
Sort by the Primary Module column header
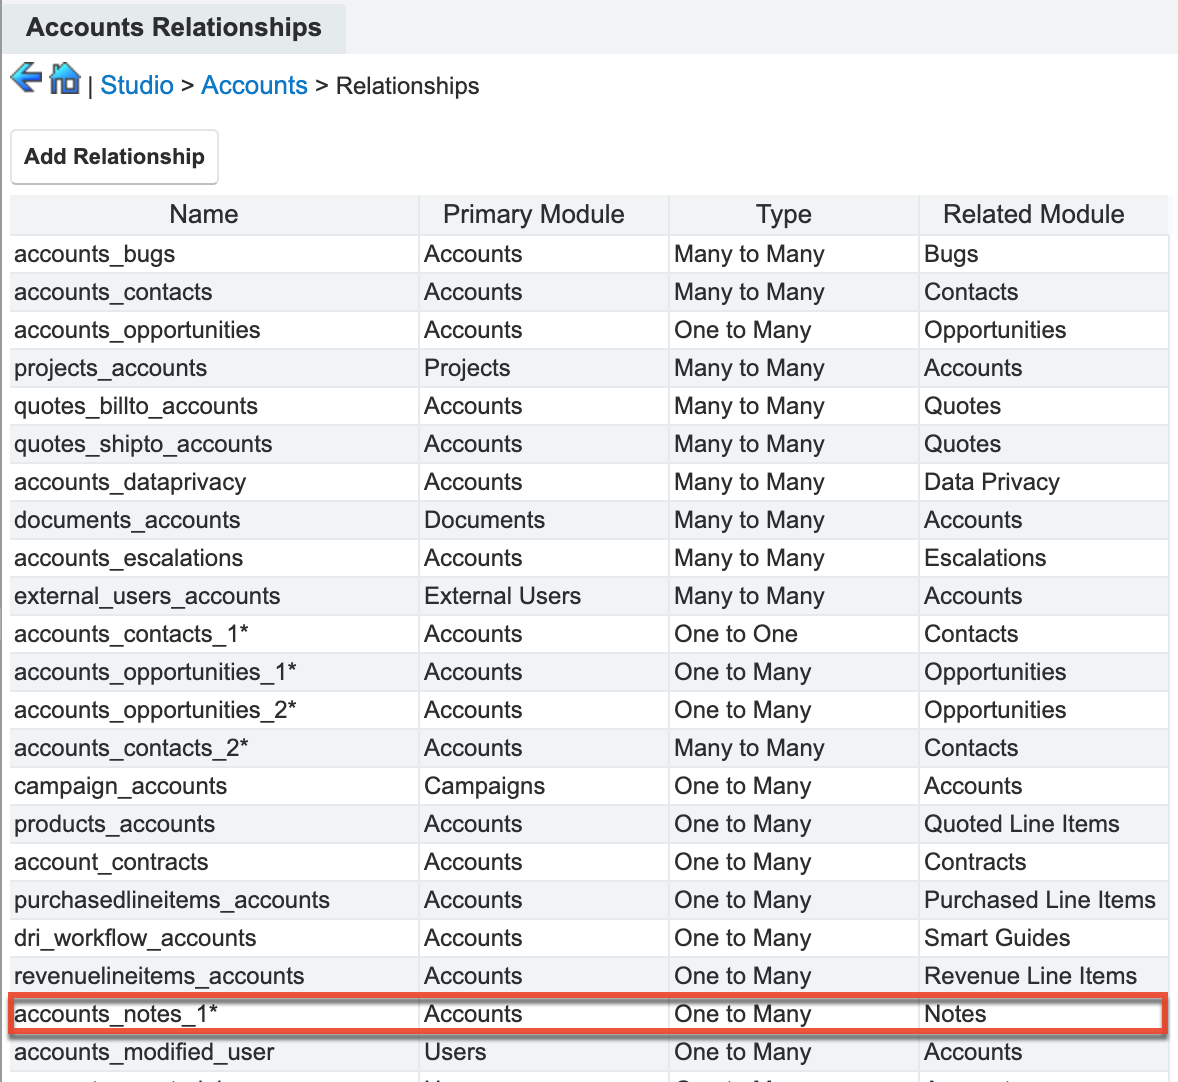point(533,215)
